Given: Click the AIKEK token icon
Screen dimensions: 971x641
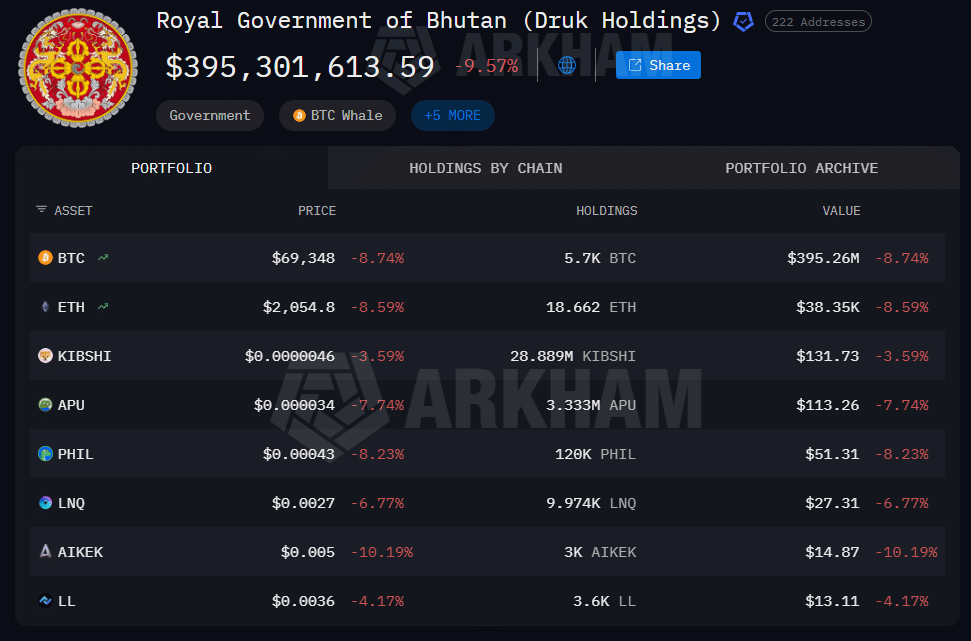Looking at the screenshot, I should (x=45, y=551).
